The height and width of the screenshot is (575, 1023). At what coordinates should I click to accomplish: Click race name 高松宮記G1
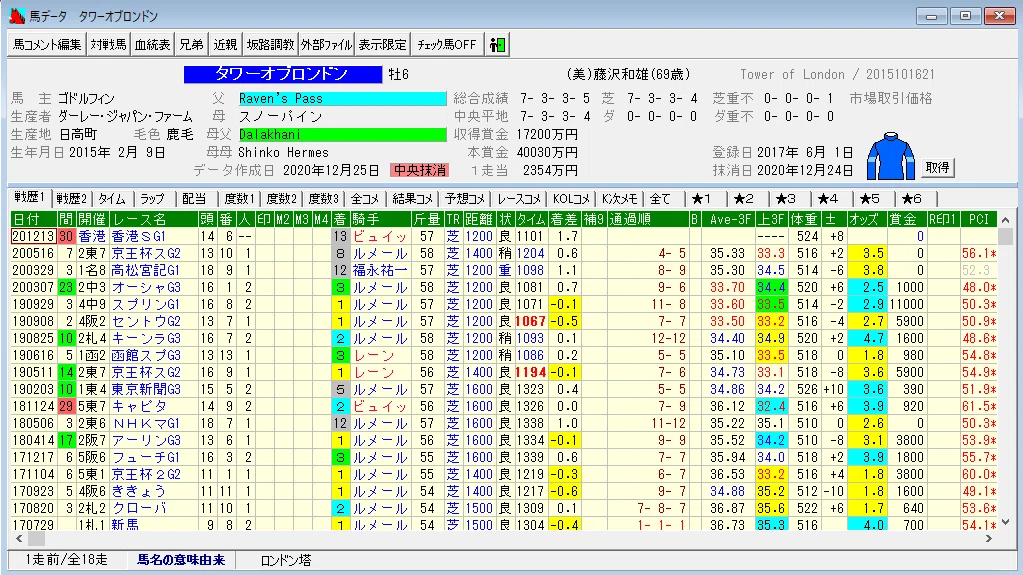(x=145, y=270)
